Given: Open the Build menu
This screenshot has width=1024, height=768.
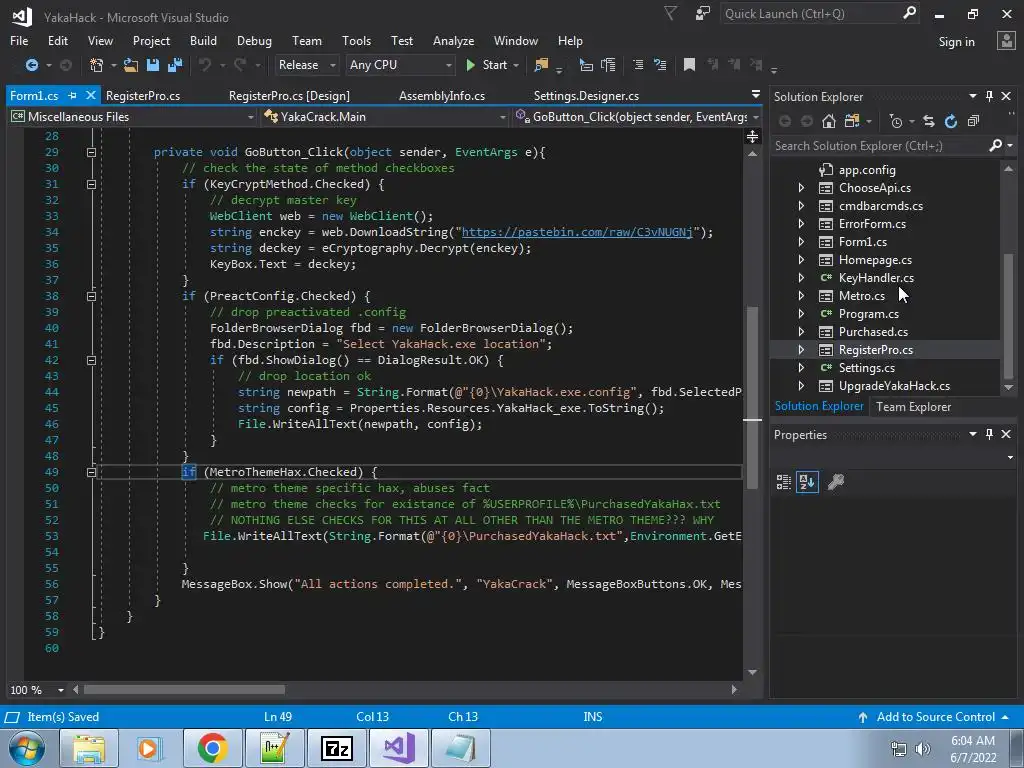Looking at the screenshot, I should click(x=203, y=40).
